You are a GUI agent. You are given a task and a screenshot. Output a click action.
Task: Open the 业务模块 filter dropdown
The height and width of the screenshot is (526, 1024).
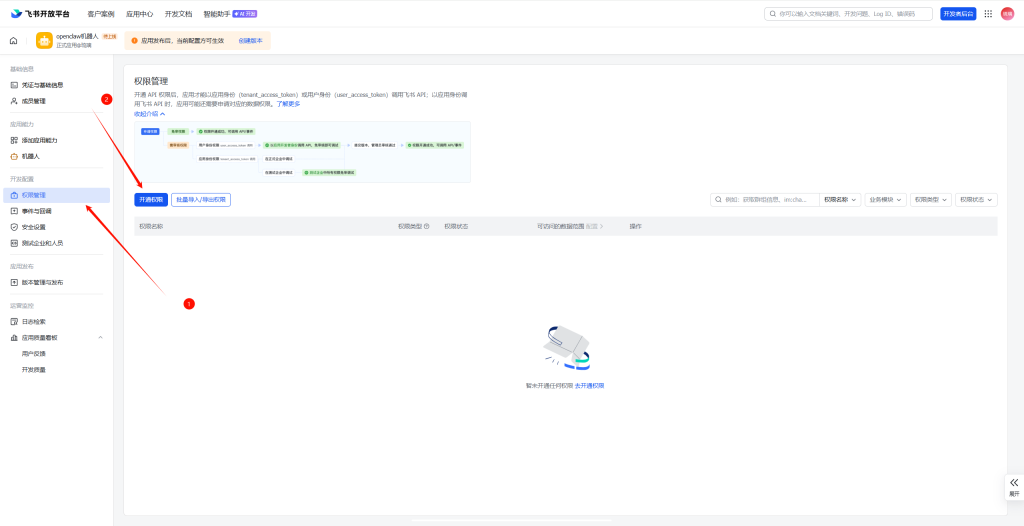click(x=886, y=200)
